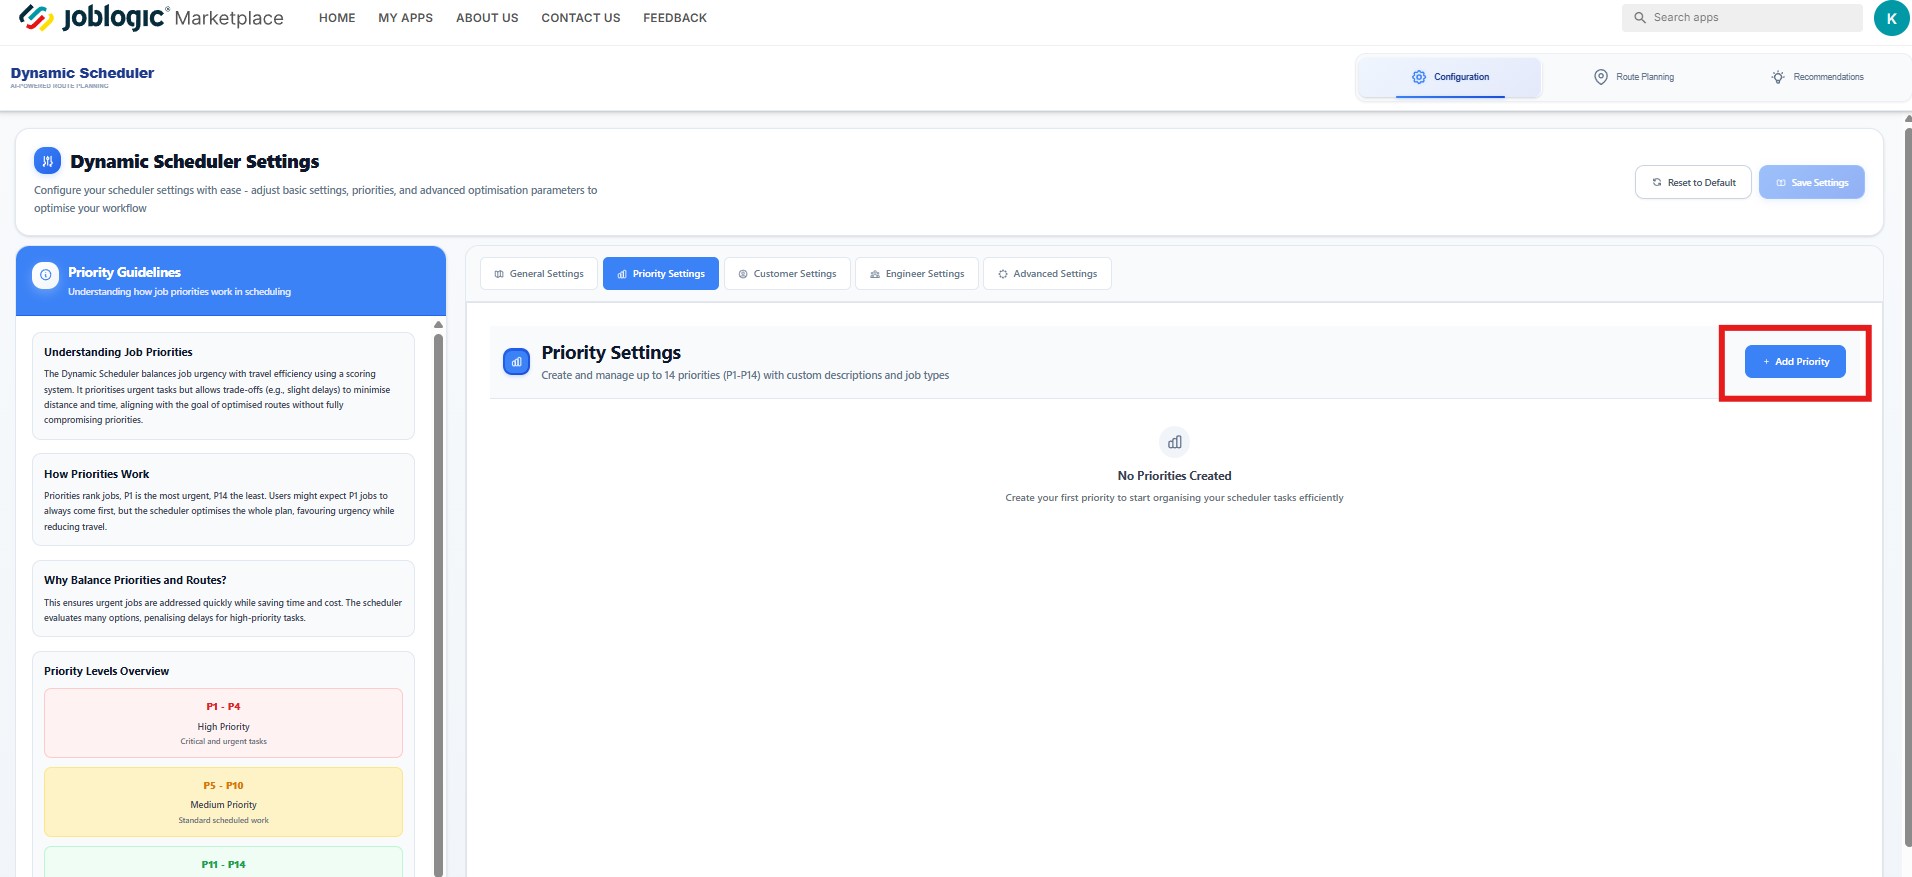Click the Joblogic logo
The image size is (1912, 877).
click(92, 18)
